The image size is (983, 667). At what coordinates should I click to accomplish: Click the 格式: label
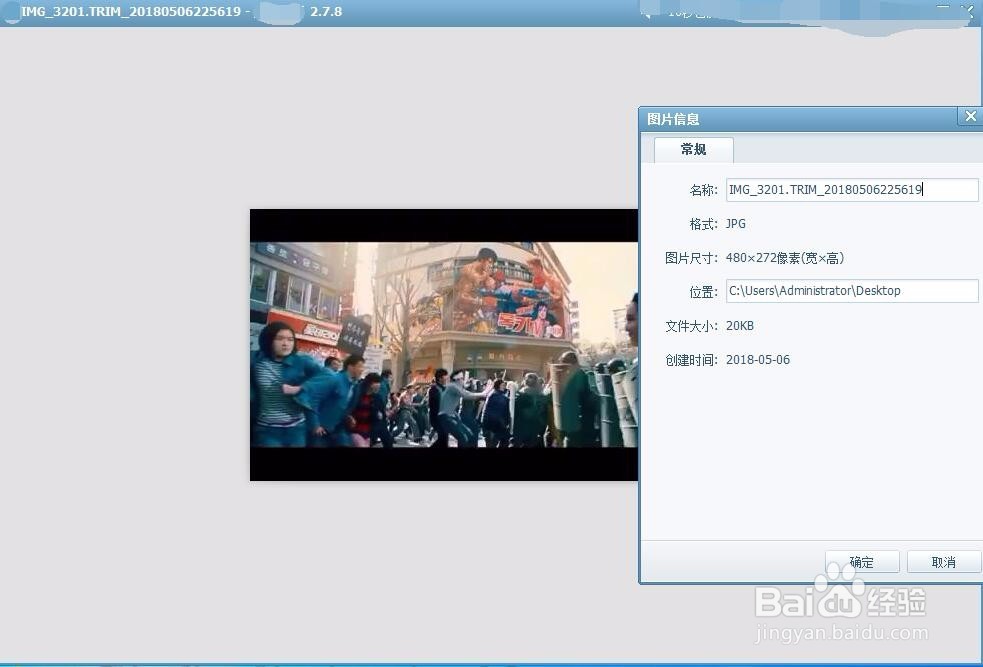[x=703, y=224]
